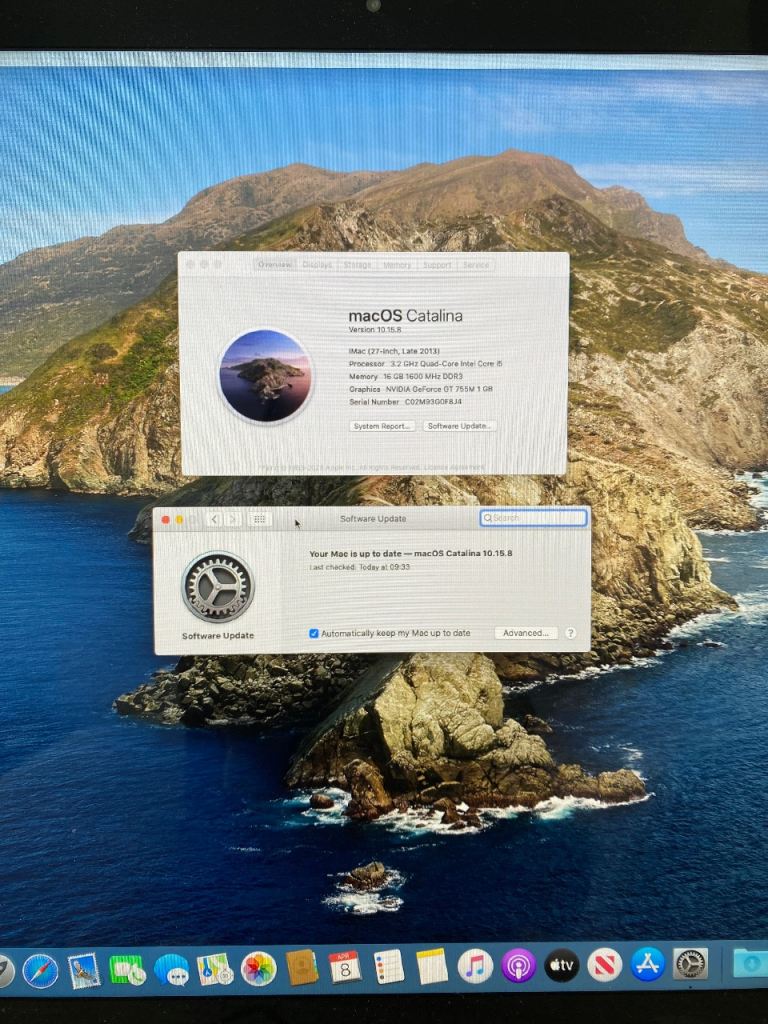Viewport: 768px width, 1024px height.
Task: Switch to the Displays tab
Action: (x=317, y=265)
